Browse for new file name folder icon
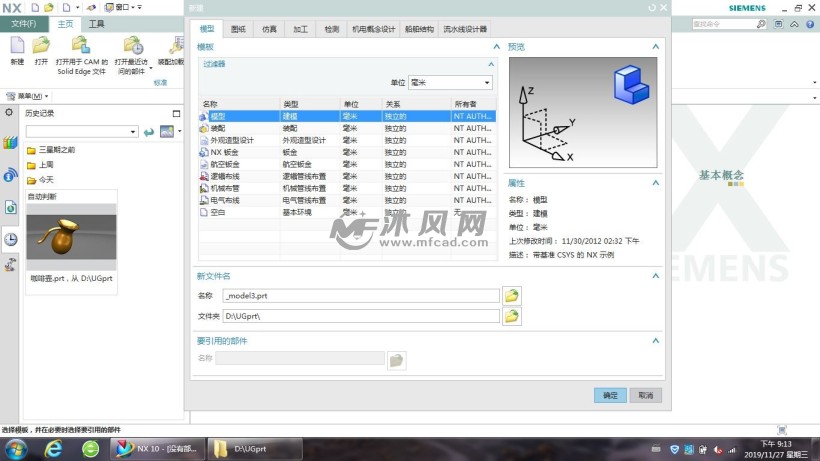The height and width of the screenshot is (461, 820). click(511, 296)
